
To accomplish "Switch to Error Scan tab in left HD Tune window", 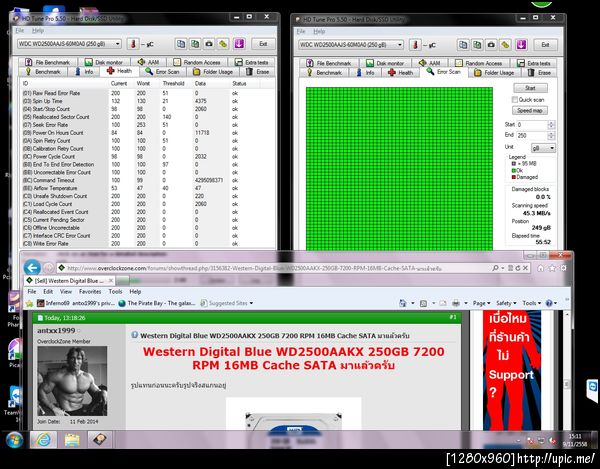I will (162, 72).
